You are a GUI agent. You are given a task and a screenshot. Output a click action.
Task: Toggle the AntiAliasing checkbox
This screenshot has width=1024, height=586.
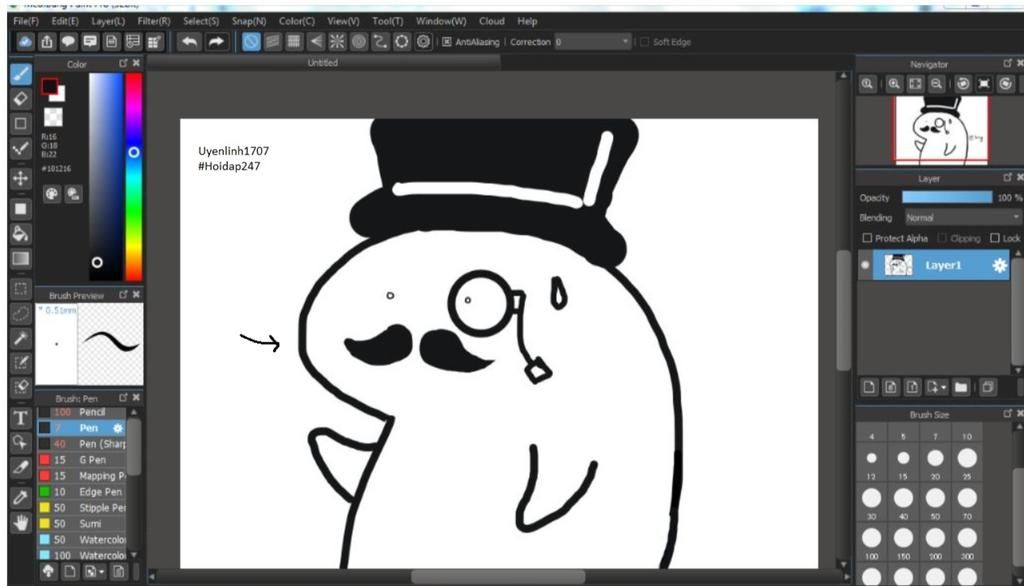click(447, 42)
